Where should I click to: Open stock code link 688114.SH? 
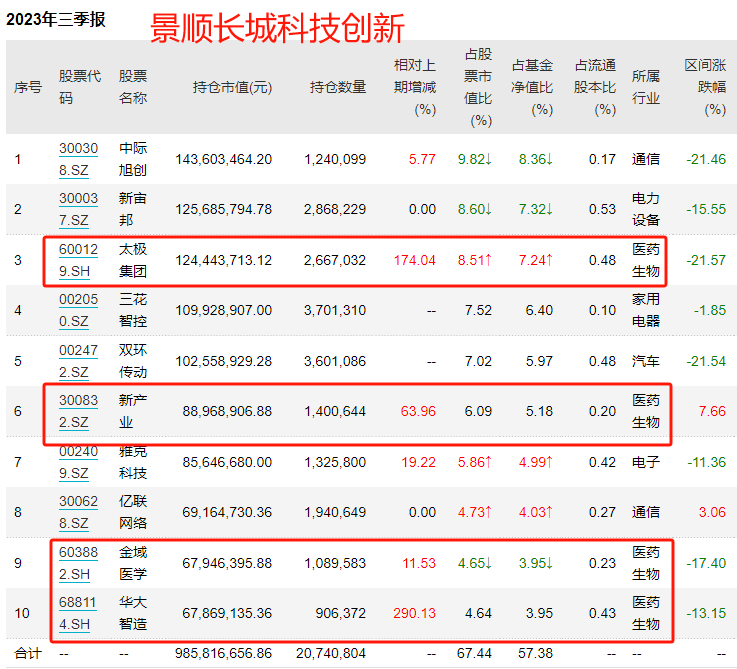[78, 614]
